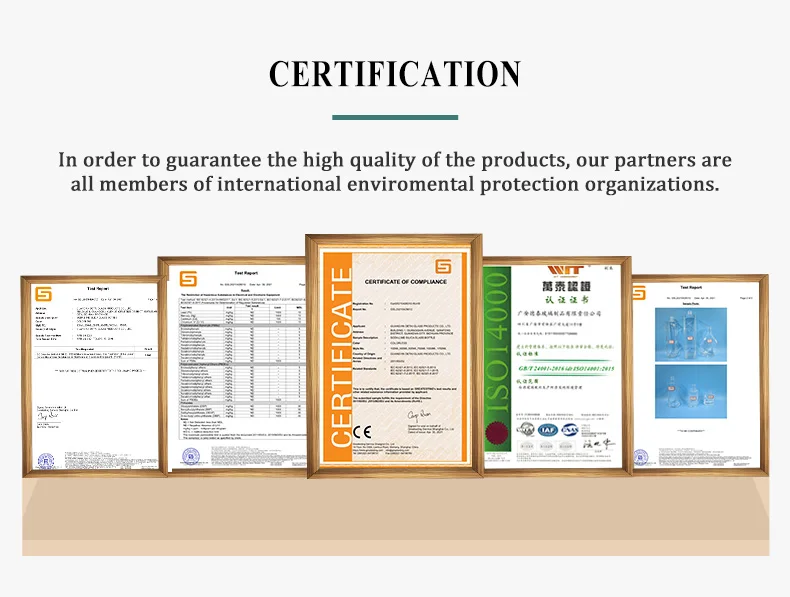
Task: Click the CE mark on the orange certificate
Action: (362, 432)
